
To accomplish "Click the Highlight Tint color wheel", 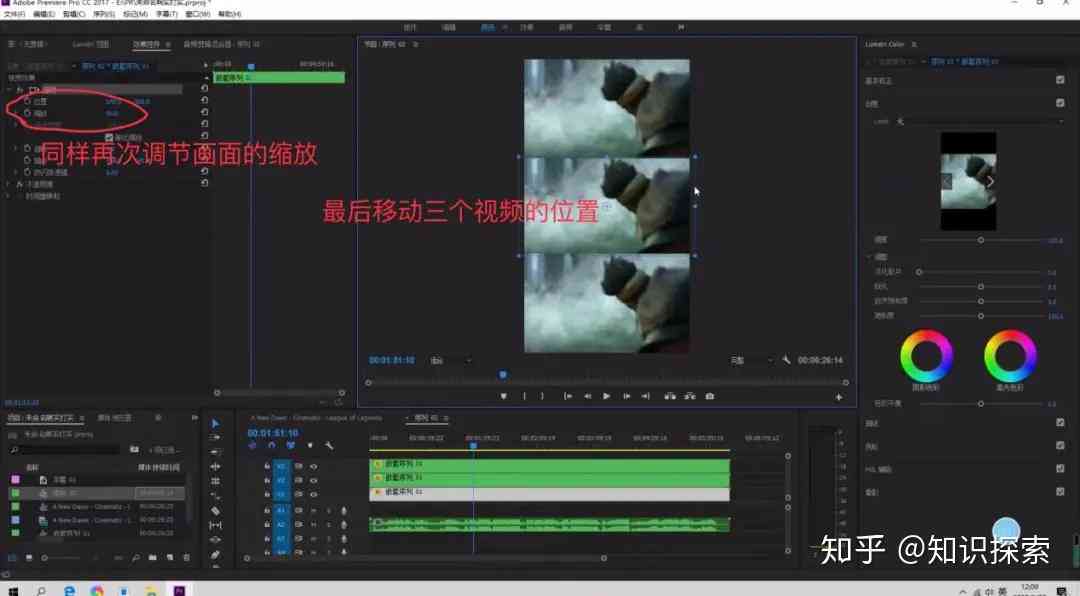I will click(x=1010, y=356).
